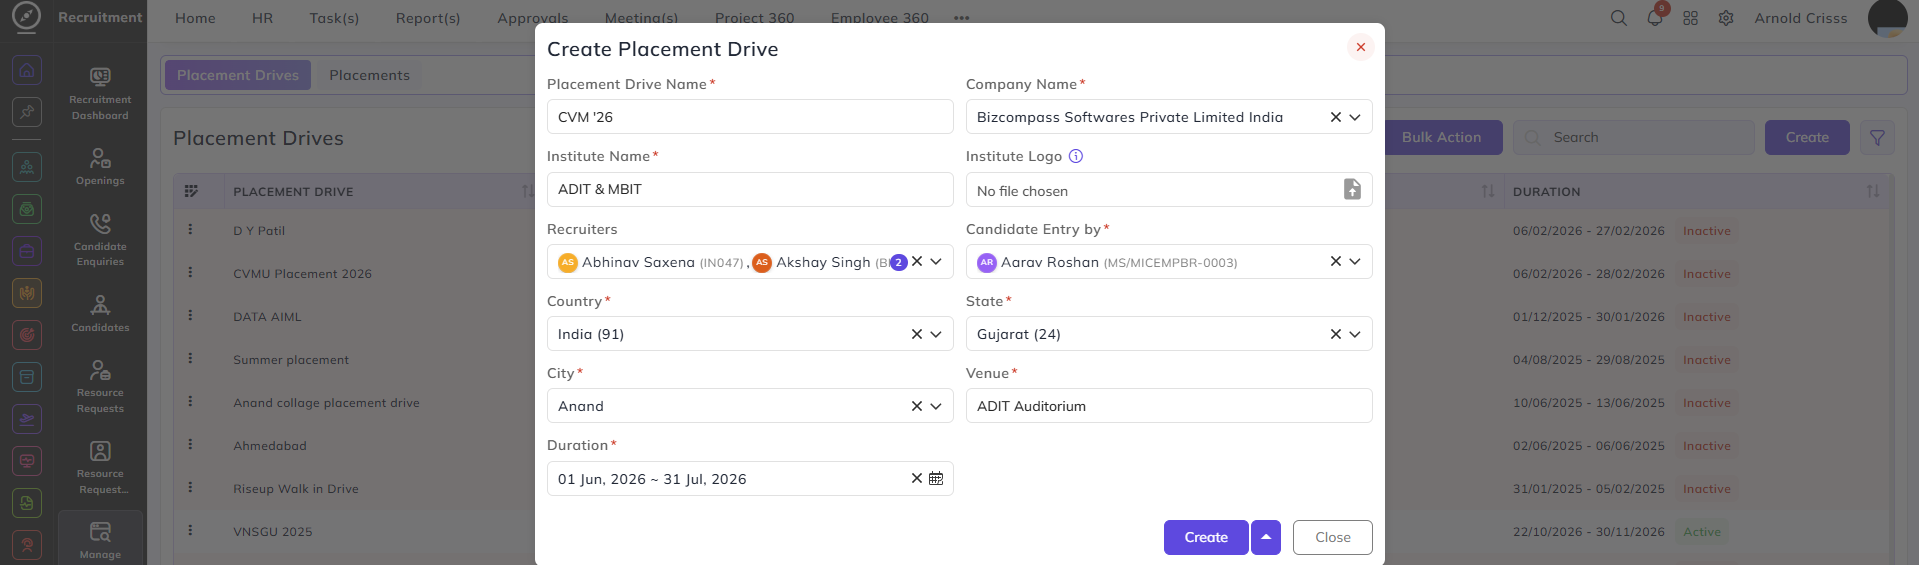
Task: Click the Bulk Action button
Action: coord(1441,137)
